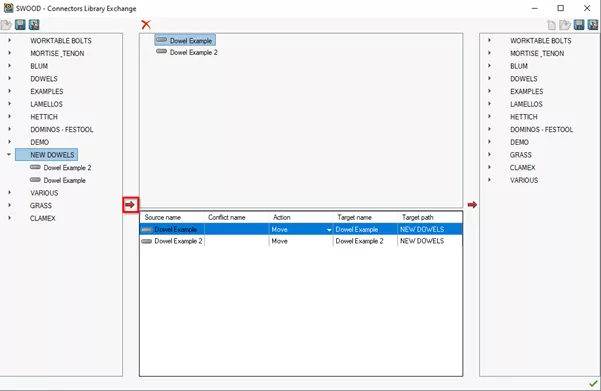Click the Action column header
The image size is (601, 391).
coord(301,217)
